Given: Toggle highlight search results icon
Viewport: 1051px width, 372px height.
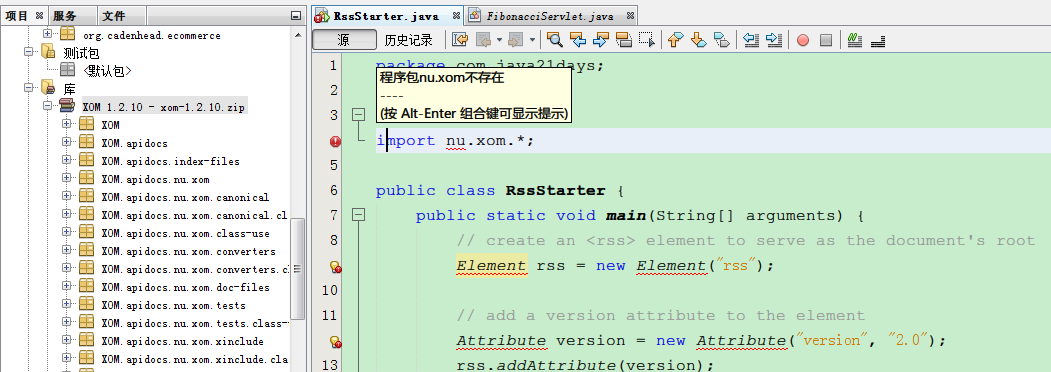Looking at the screenshot, I should click(x=624, y=40).
